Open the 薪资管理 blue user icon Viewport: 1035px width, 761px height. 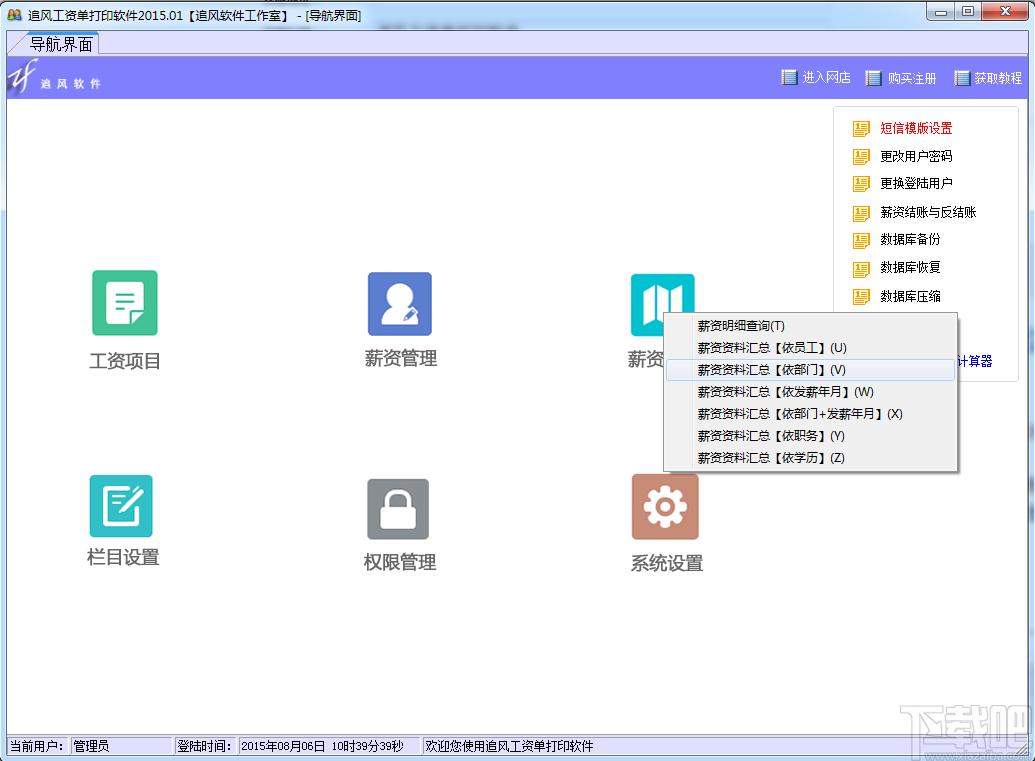click(x=400, y=304)
